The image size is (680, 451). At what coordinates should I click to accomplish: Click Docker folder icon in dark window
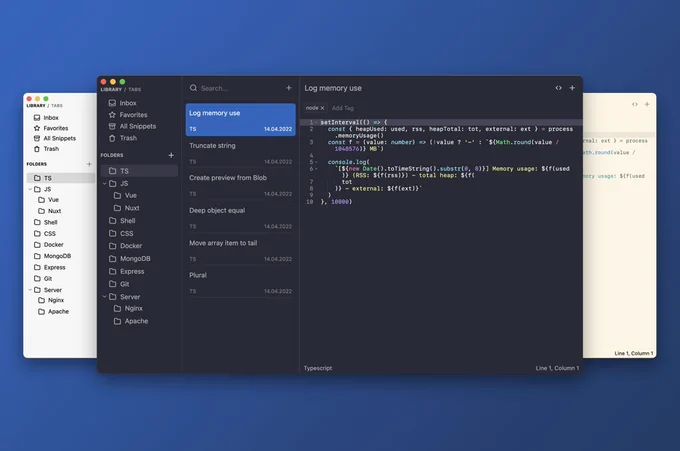[112, 246]
